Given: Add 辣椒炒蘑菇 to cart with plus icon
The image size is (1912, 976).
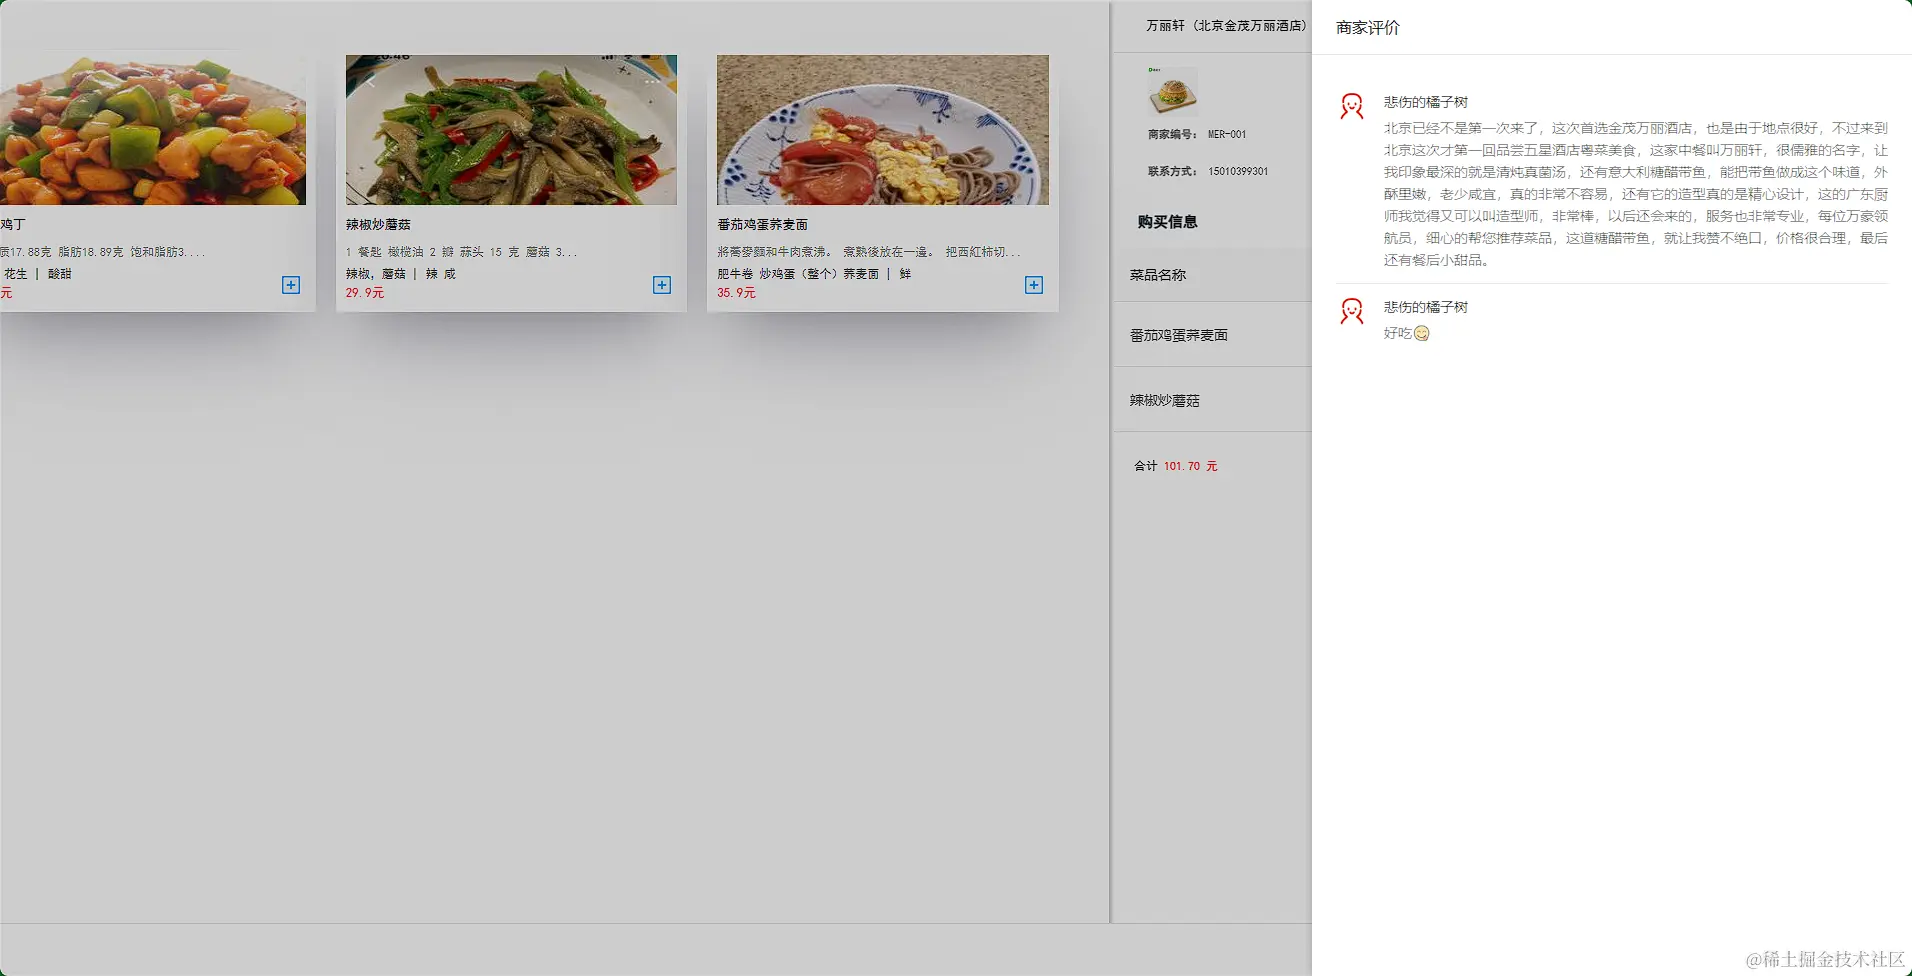Looking at the screenshot, I should [x=662, y=285].
